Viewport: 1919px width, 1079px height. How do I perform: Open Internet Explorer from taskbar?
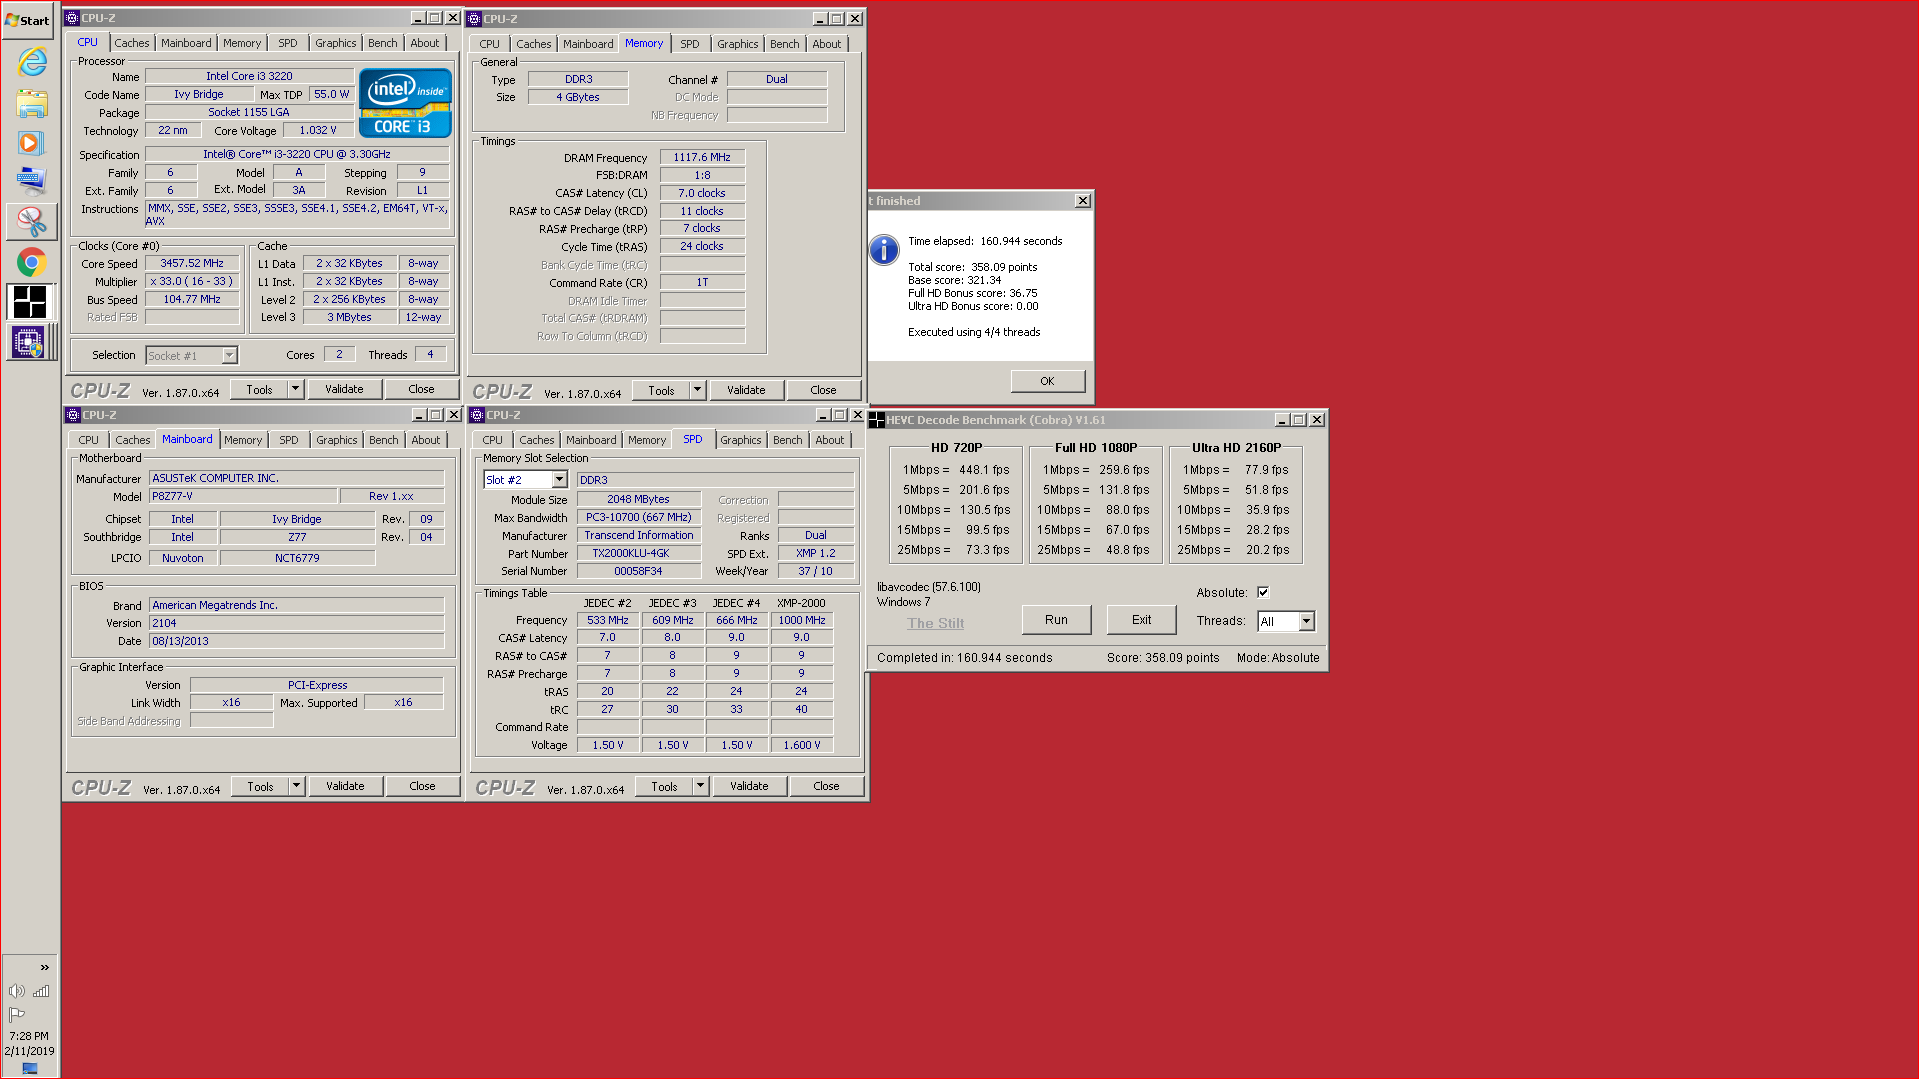tap(32, 62)
